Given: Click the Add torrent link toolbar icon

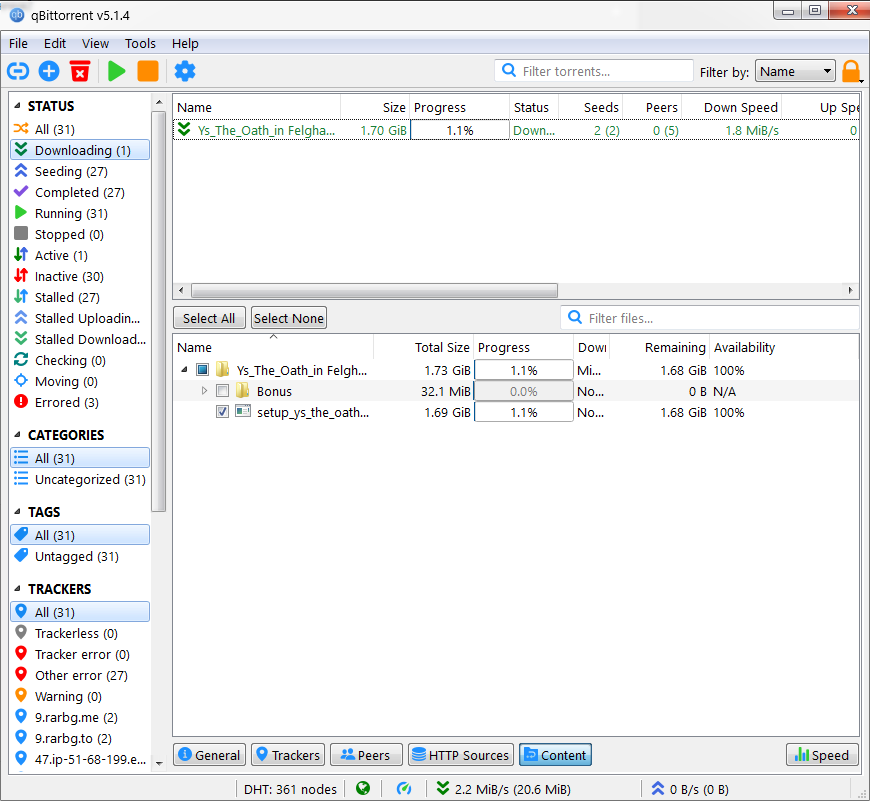Looking at the screenshot, I should [x=18, y=71].
